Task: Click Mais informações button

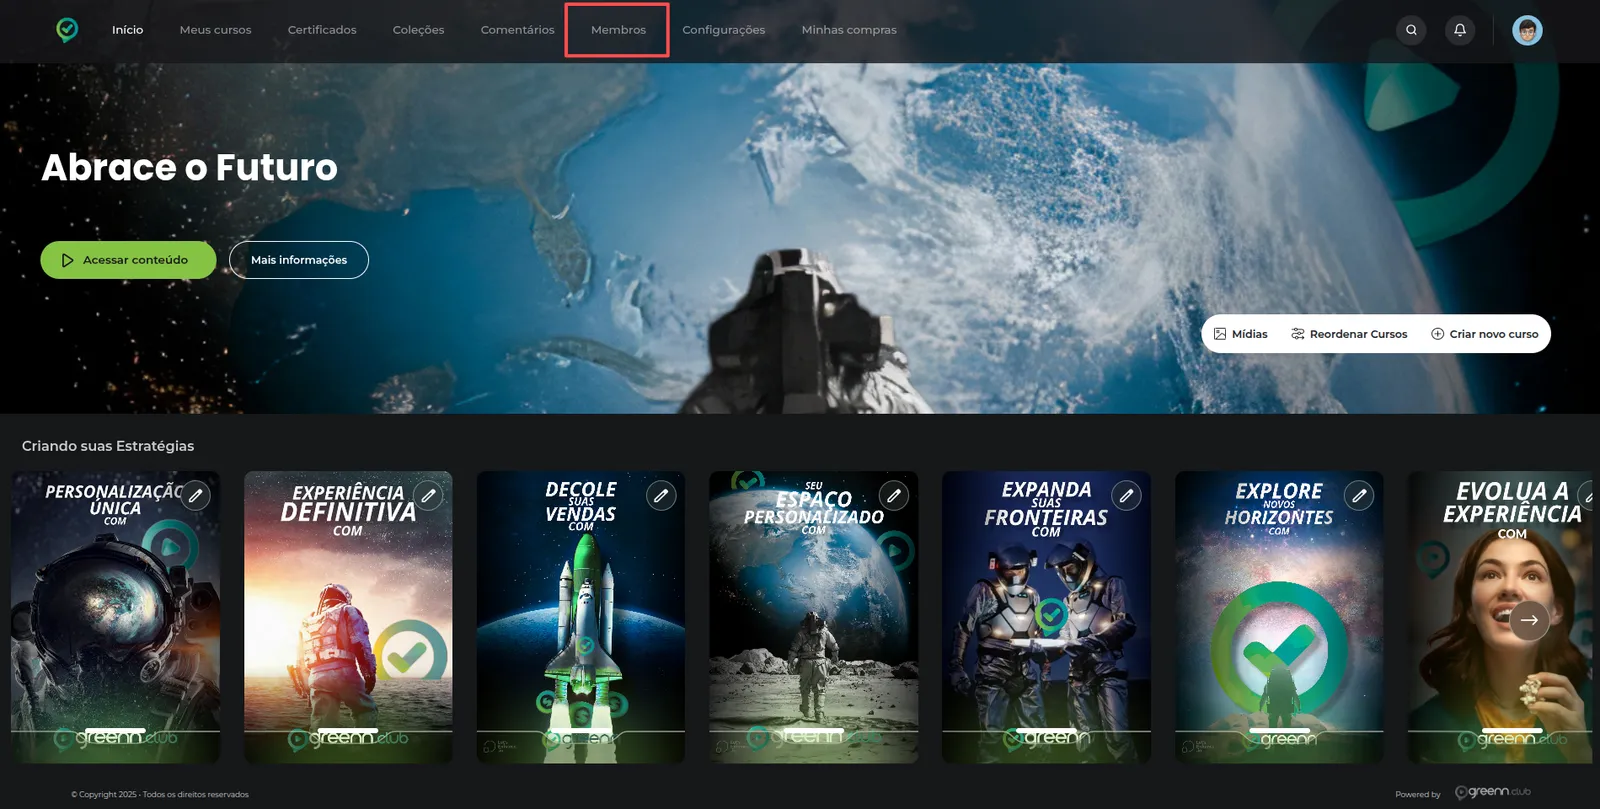Action: (299, 260)
